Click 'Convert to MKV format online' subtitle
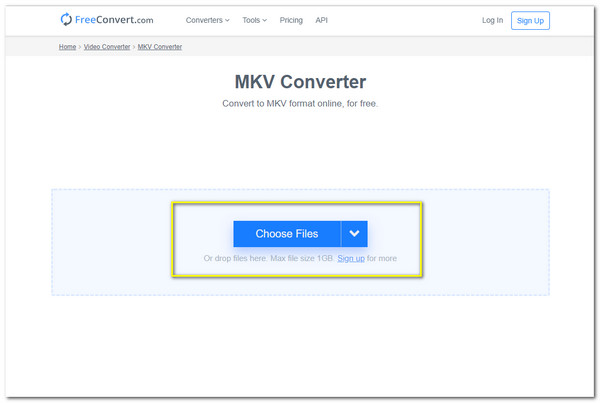Viewport: 600px width, 403px height. point(300,104)
